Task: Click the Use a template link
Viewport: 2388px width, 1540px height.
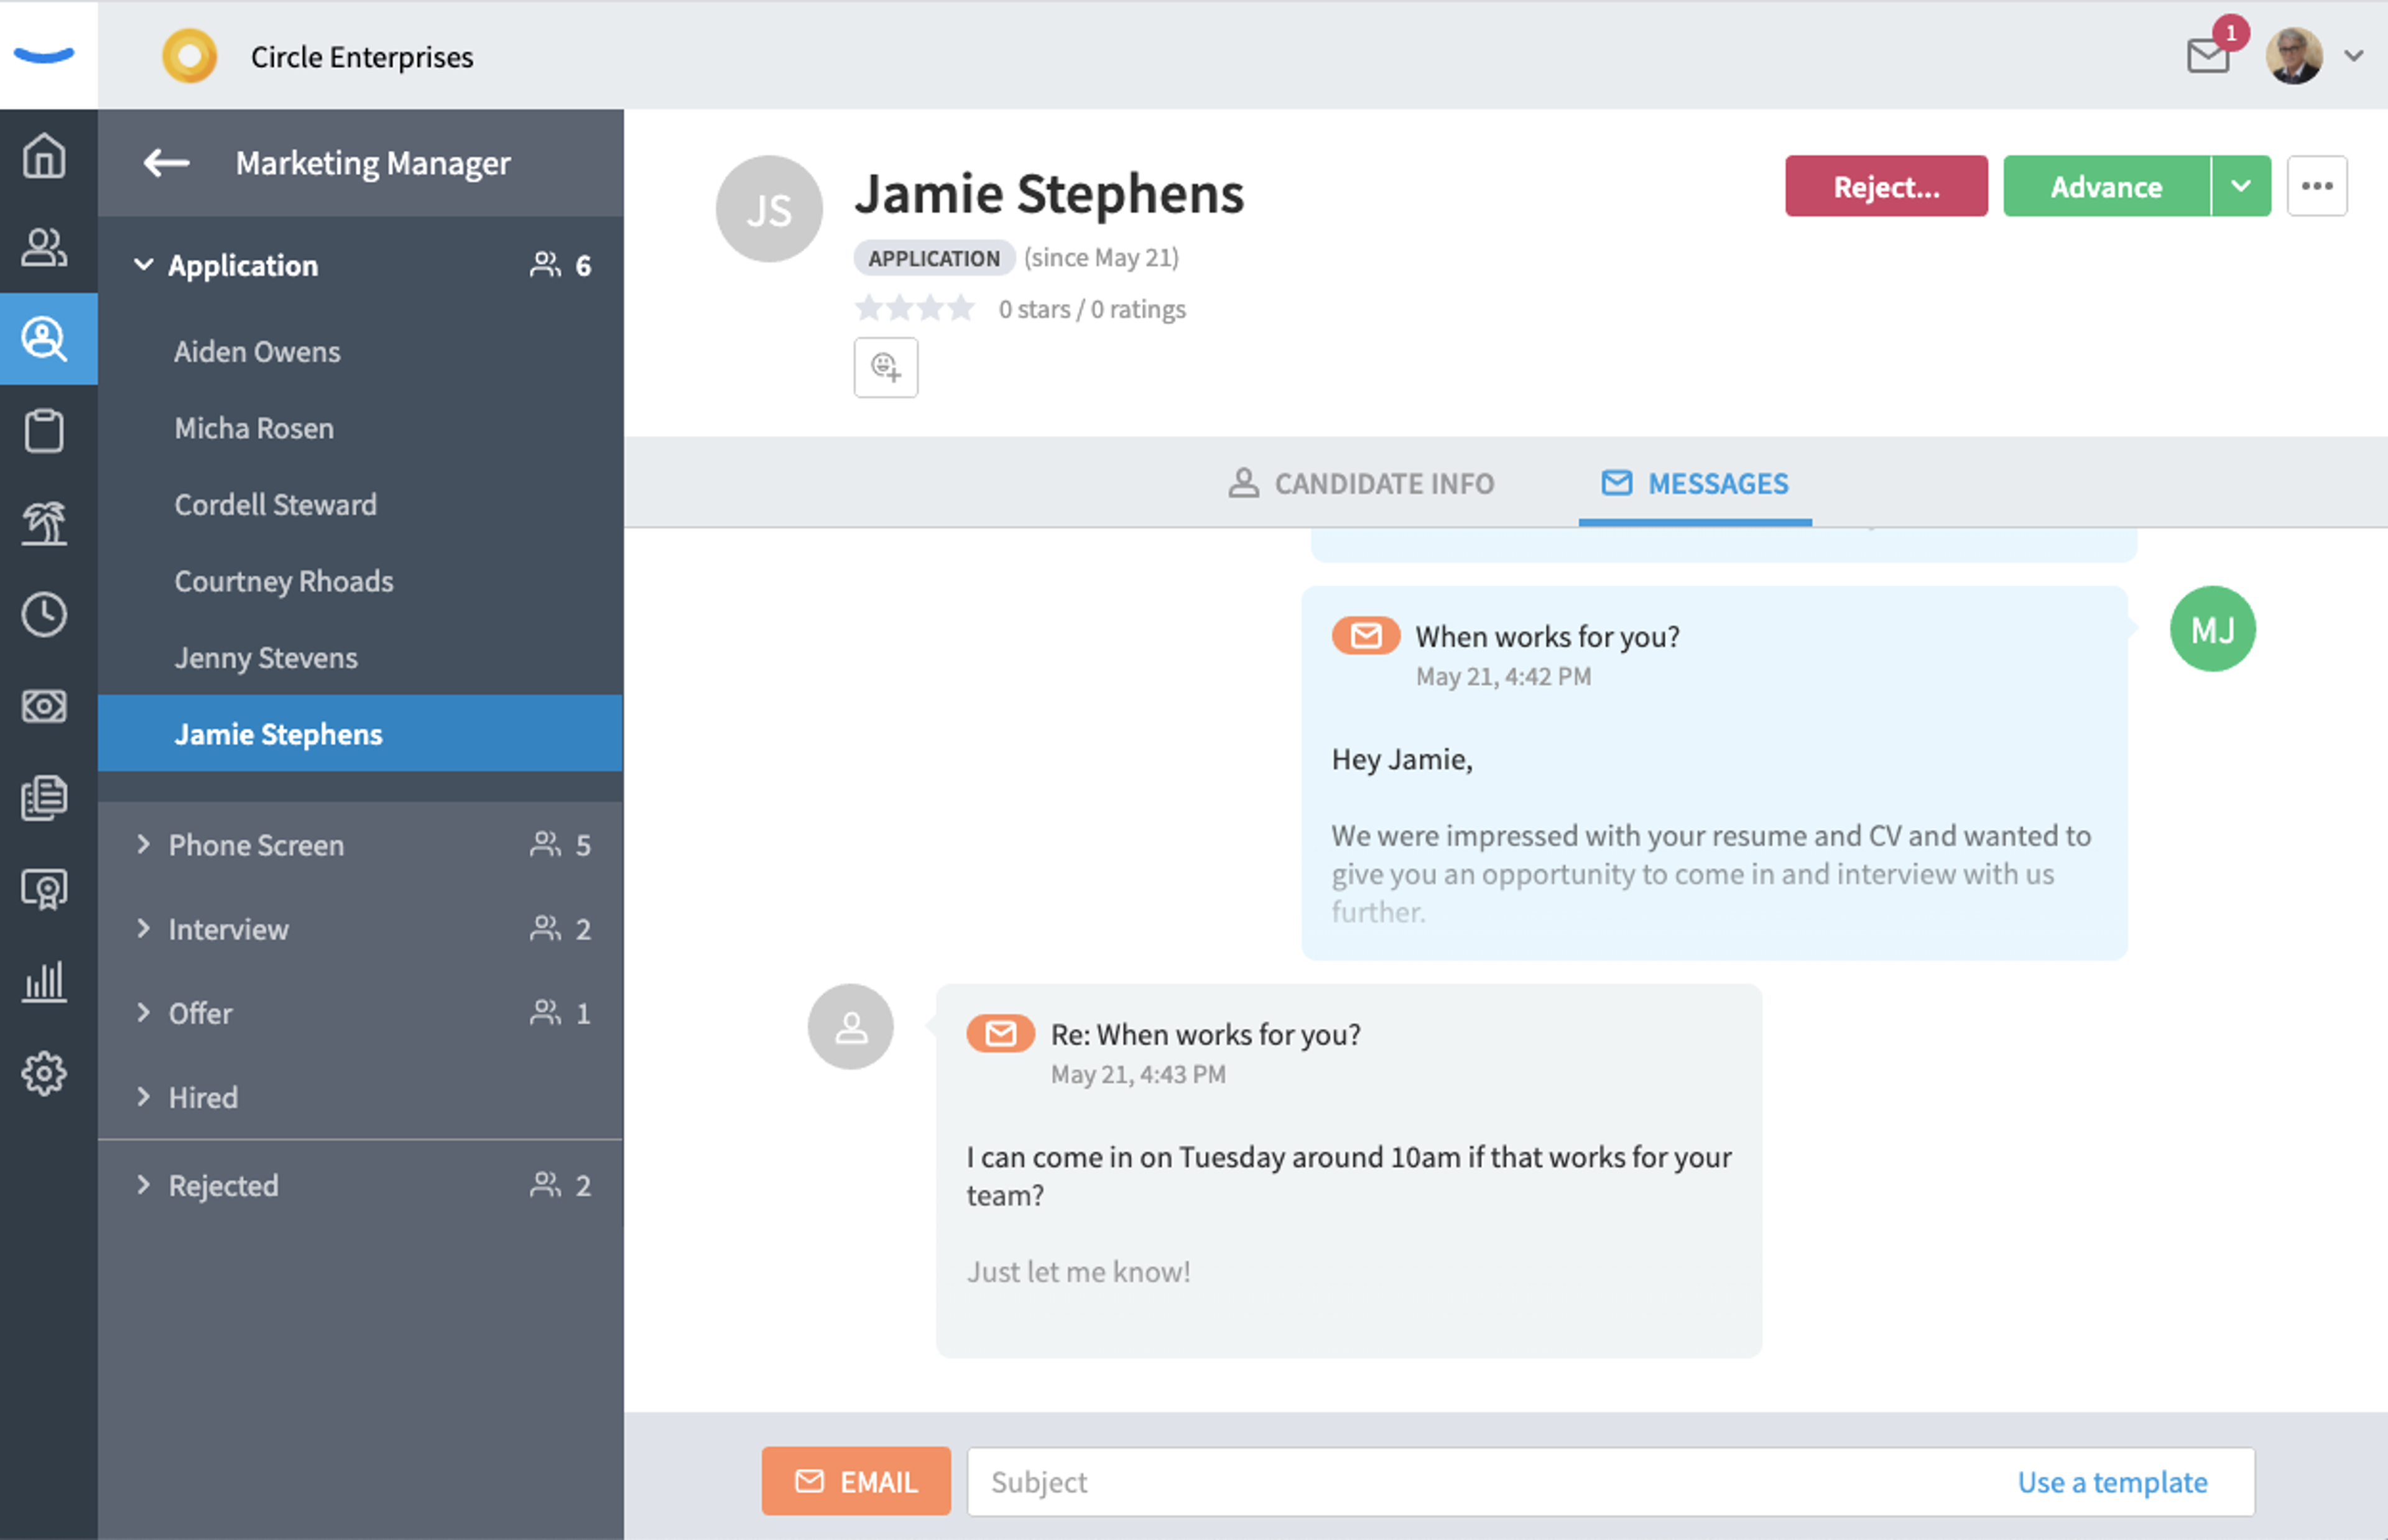Action: (2112, 1482)
